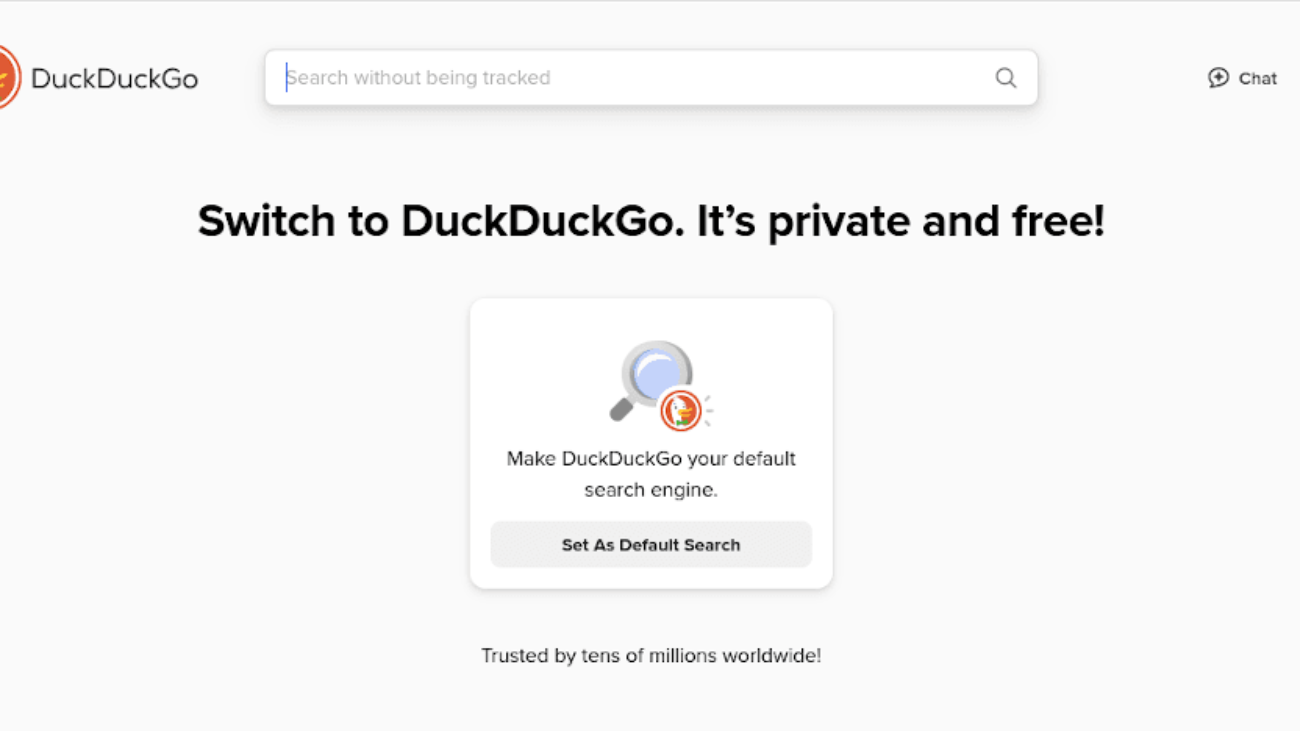This screenshot has height=731, width=1300.
Task: Click the headline about switching to DuckDuckGo
Action: (x=651, y=220)
